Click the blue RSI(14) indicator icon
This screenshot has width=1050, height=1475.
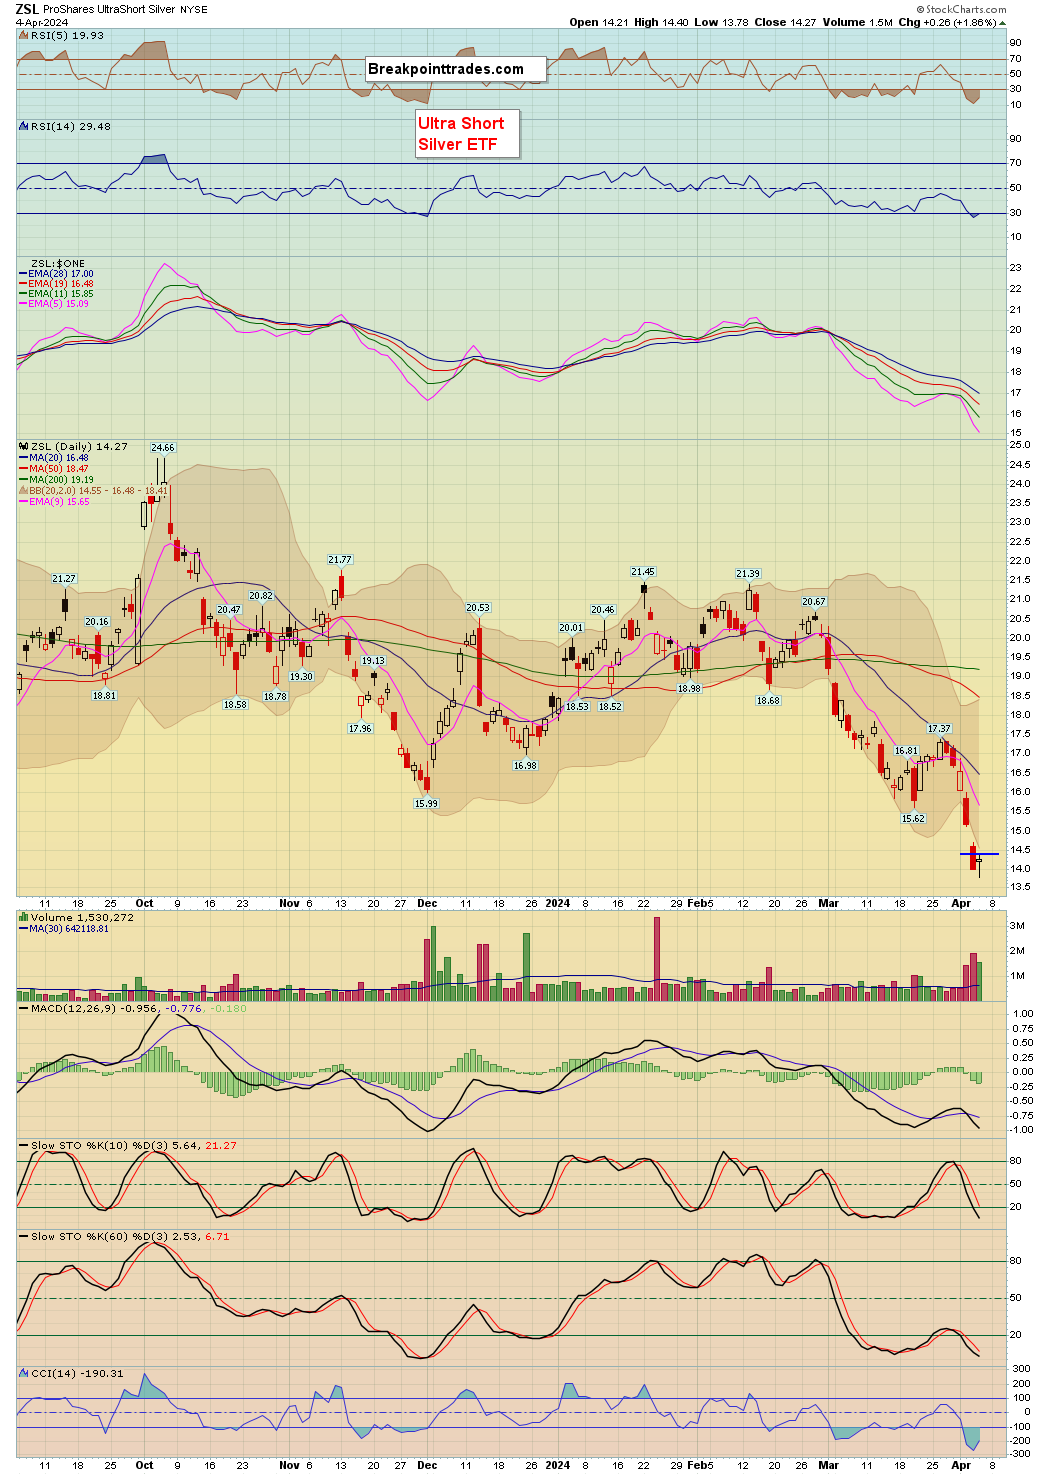click(x=24, y=126)
